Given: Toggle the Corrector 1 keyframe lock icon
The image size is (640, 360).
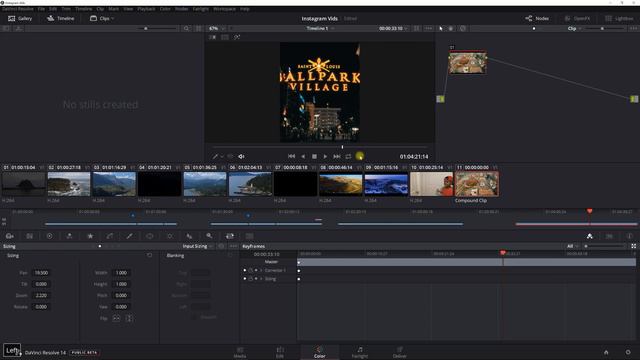Looking at the screenshot, I should pyautogui.click(x=251, y=270).
